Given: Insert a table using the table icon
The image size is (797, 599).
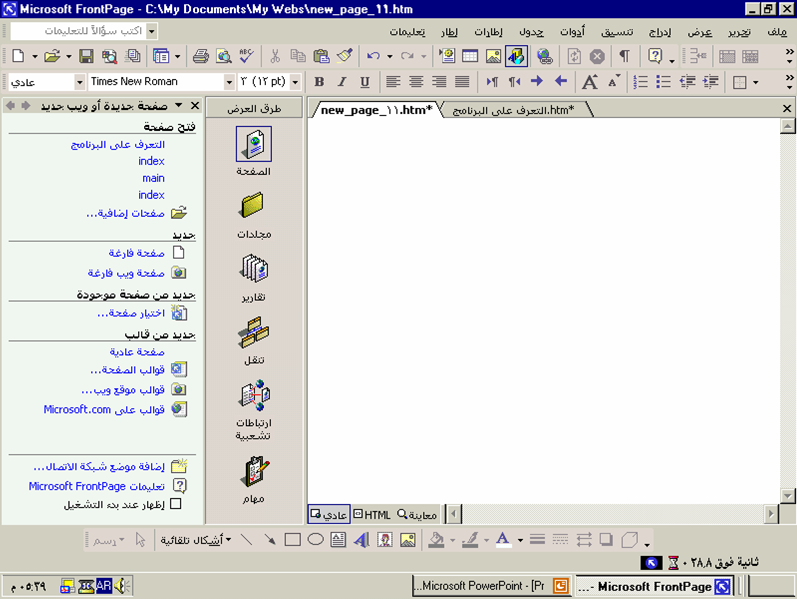Looking at the screenshot, I should 470,56.
